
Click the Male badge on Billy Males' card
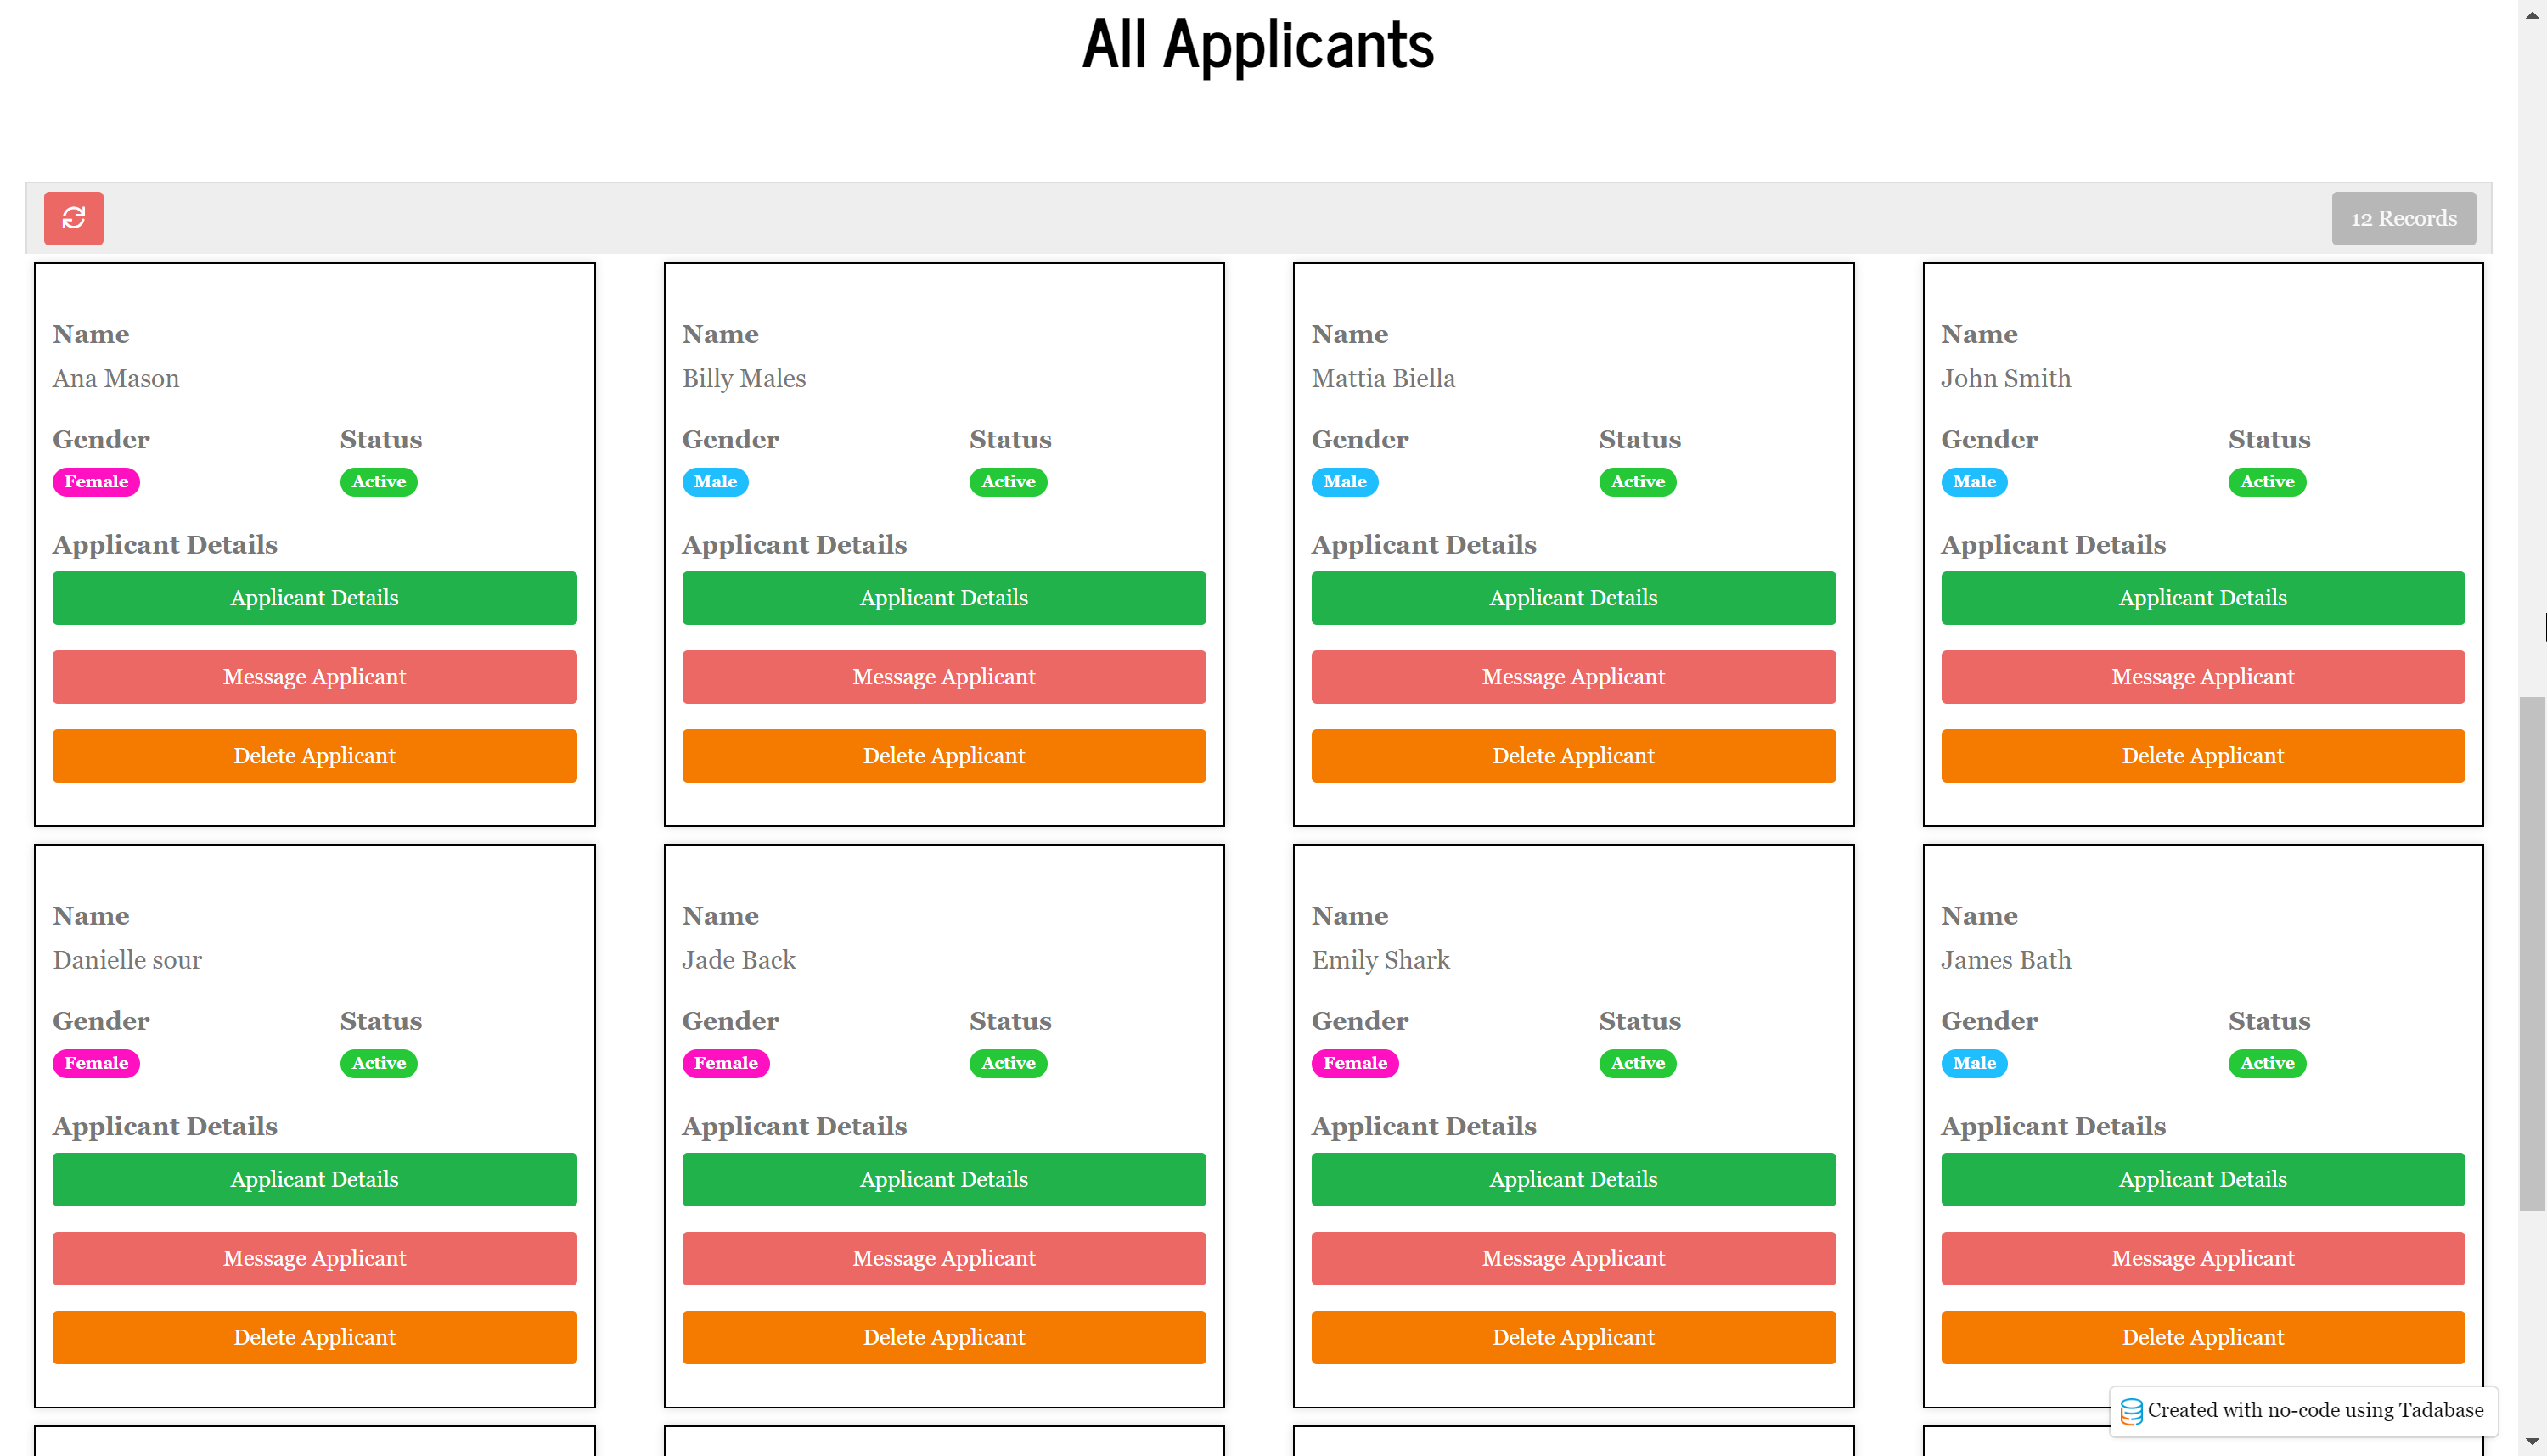click(x=715, y=482)
